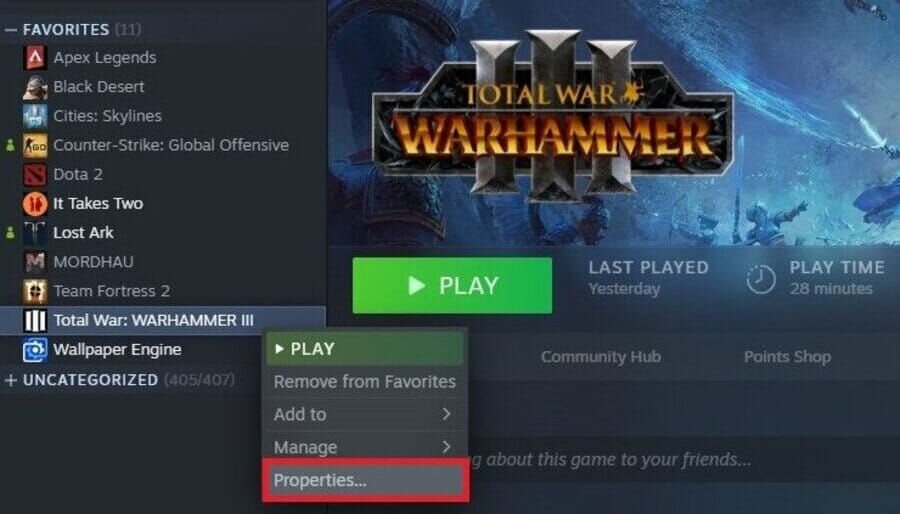This screenshot has width=900, height=514.
Task: Click the Apex Legends game icon
Action: pos(35,57)
